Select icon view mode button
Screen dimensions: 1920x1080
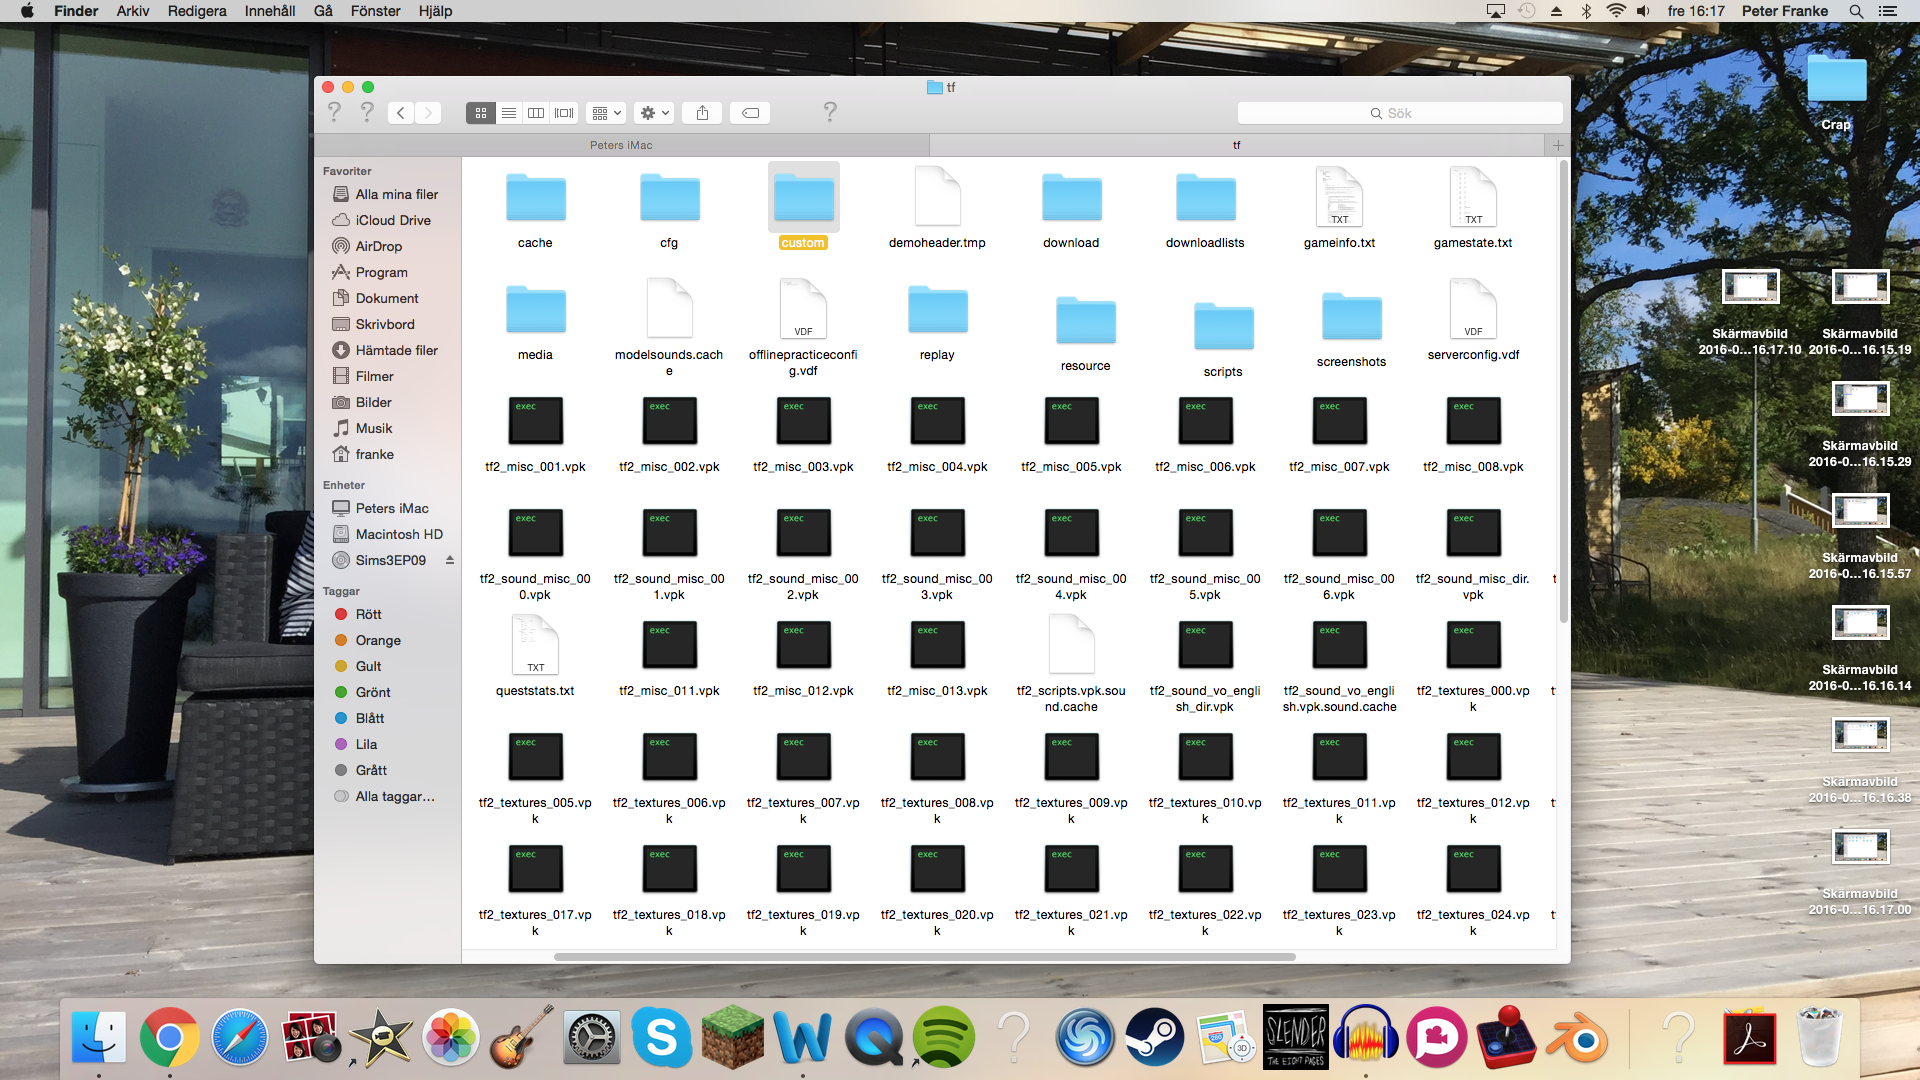[x=481, y=113]
